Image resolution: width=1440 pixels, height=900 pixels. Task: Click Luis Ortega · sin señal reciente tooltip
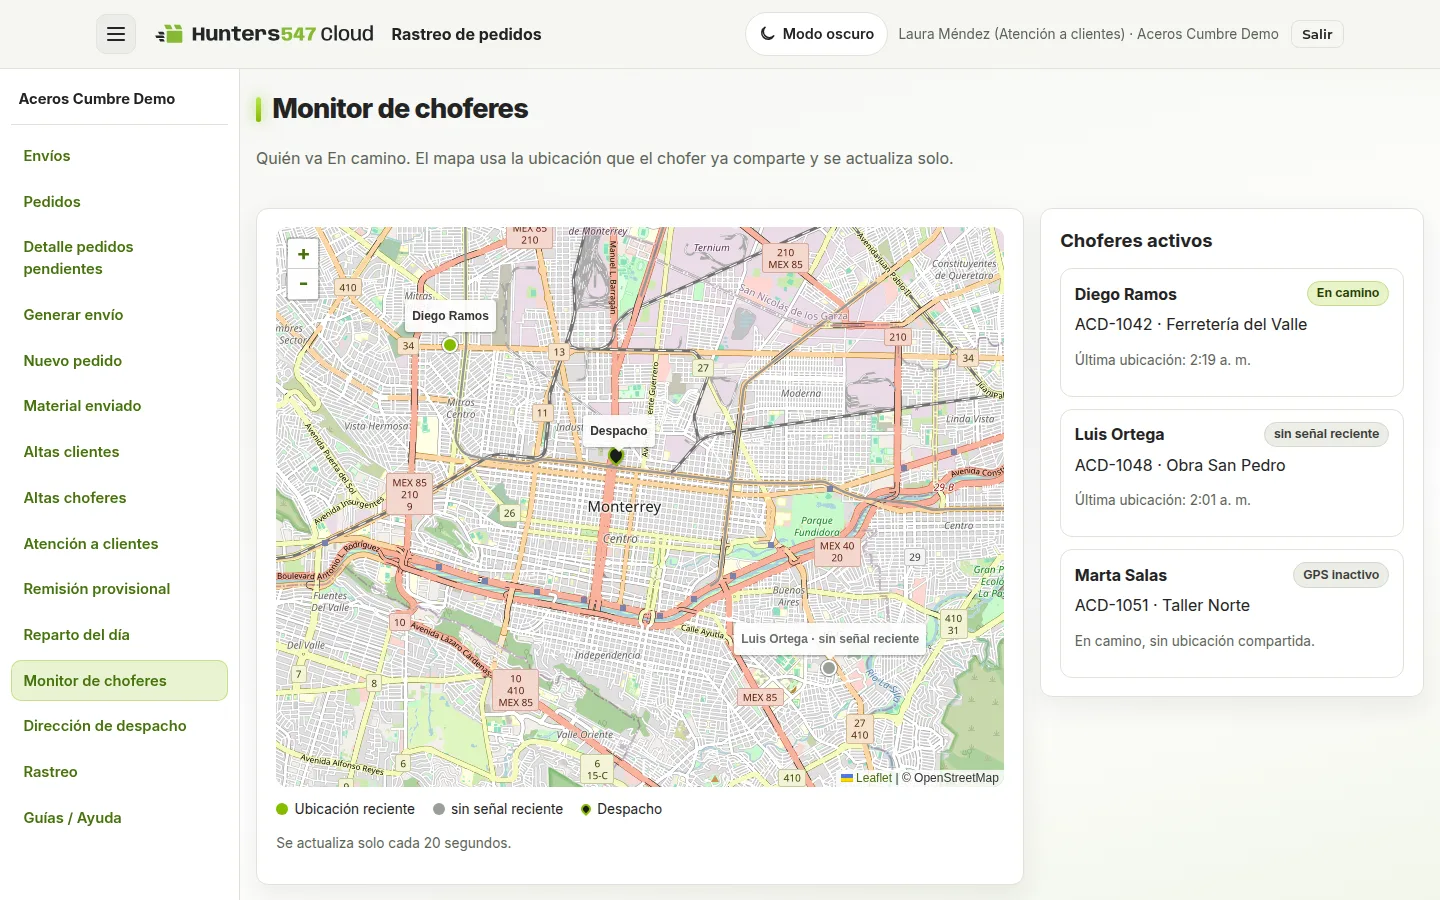coord(830,639)
